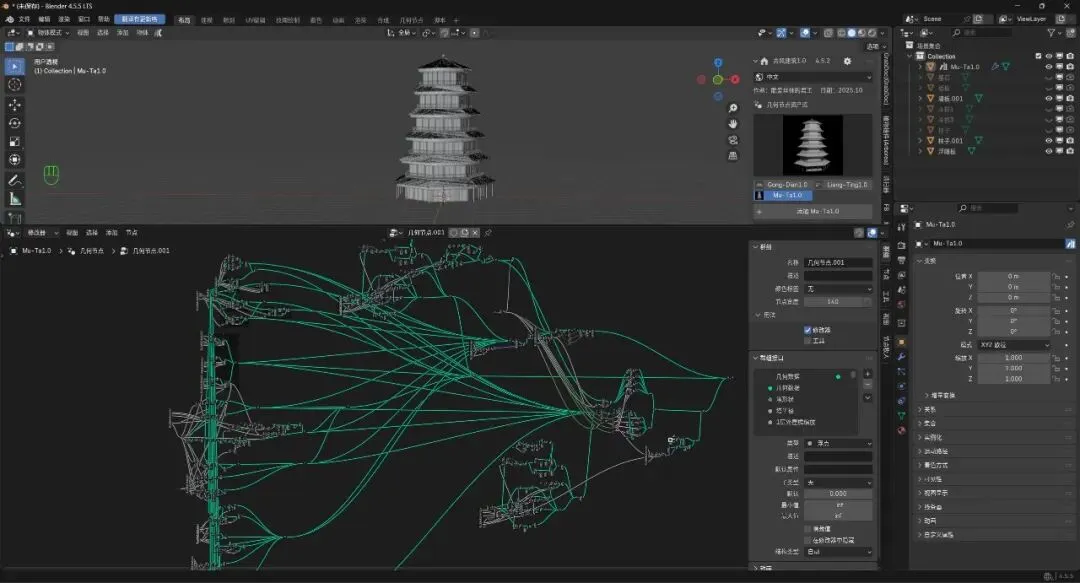Switch to the Geometry Nodes workspace tab
The image size is (1080, 583).
(411, 19)
